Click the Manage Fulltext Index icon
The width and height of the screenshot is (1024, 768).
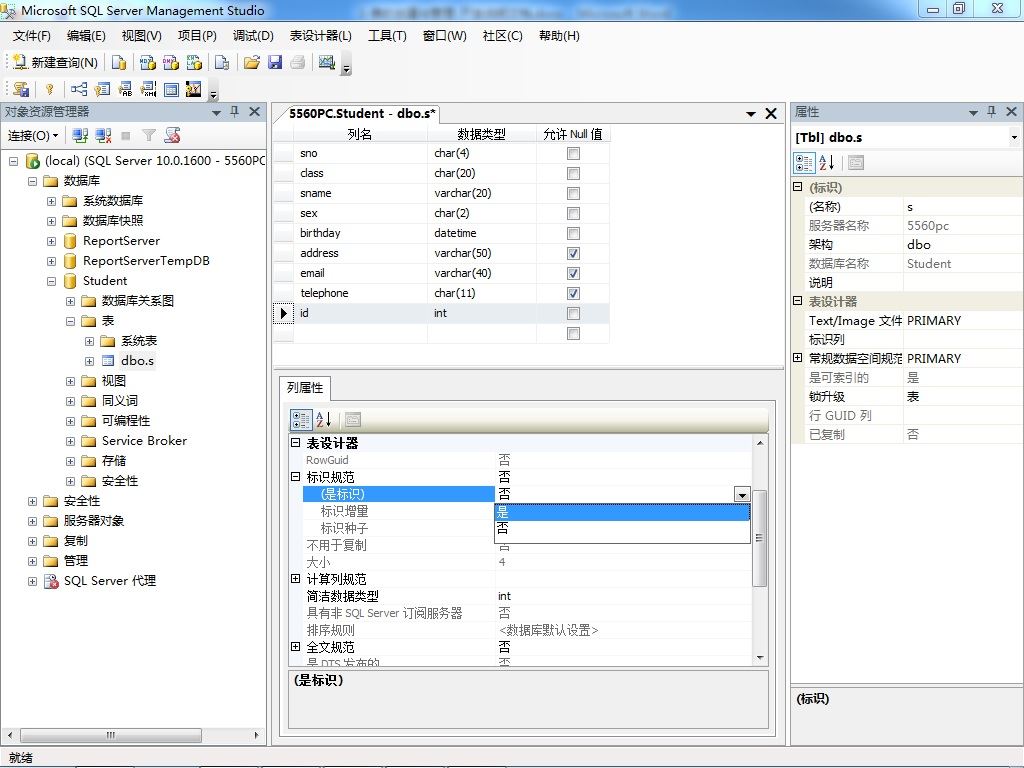125,89
